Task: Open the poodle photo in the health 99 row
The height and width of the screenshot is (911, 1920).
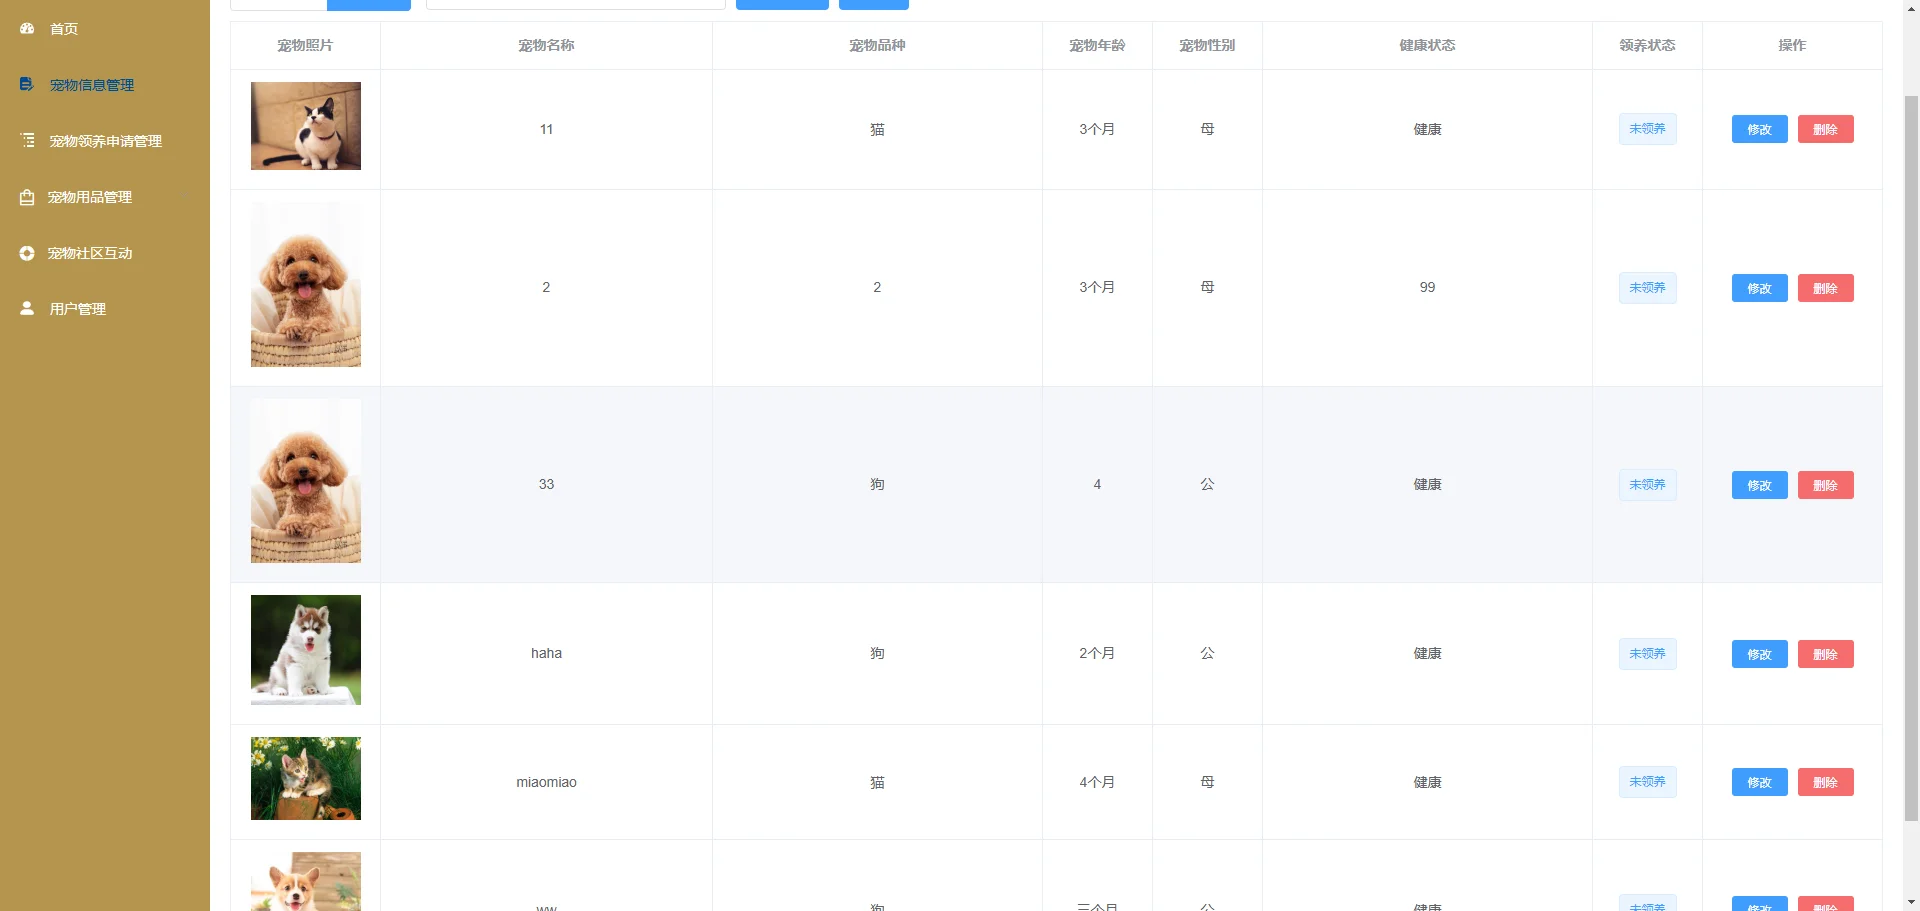Action: (x=306, y=285)
